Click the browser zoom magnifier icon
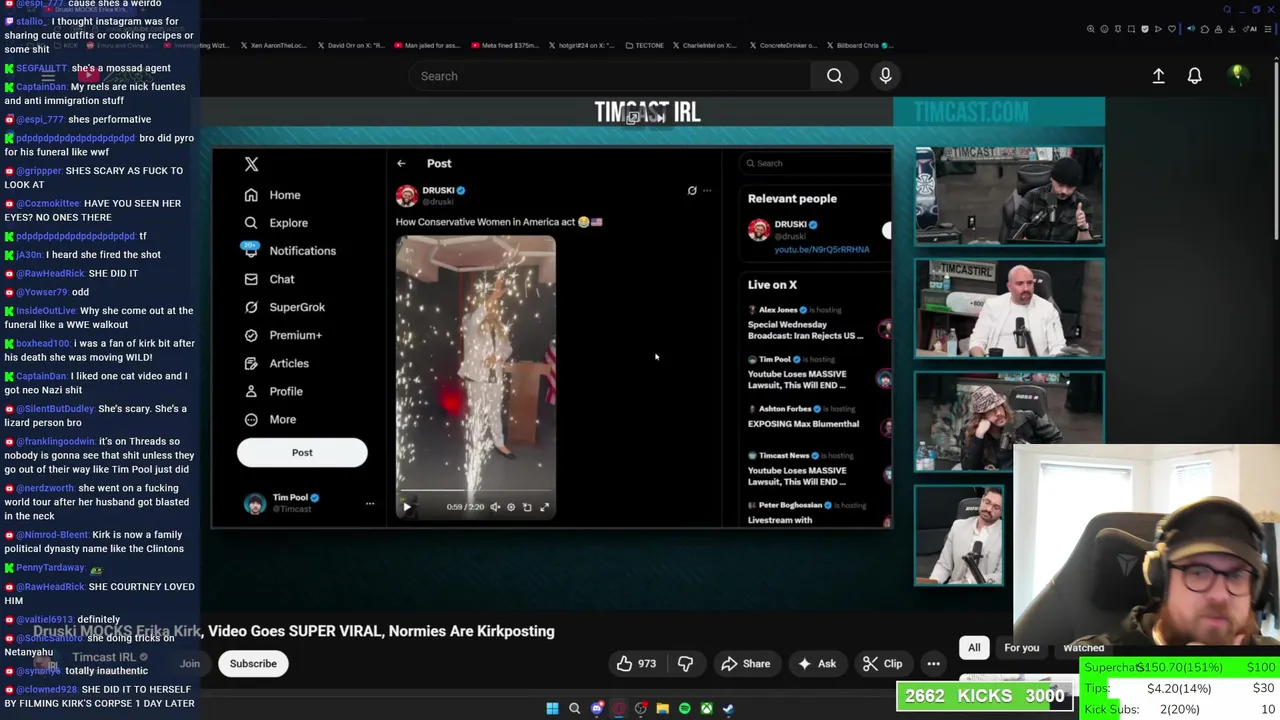This screenshot has height=720, width=1280. (x=1090, y=29)
